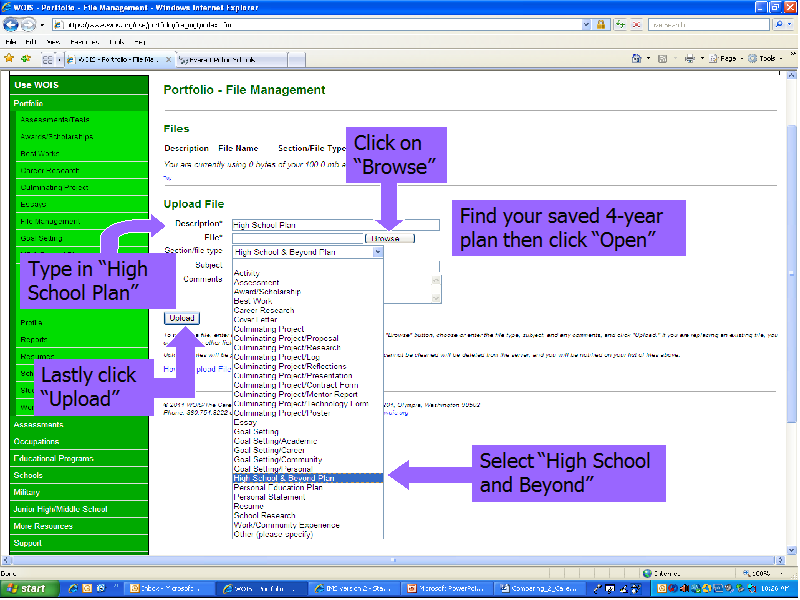
Task: Open Favorites Center star icon
Action: coord(9,59)
